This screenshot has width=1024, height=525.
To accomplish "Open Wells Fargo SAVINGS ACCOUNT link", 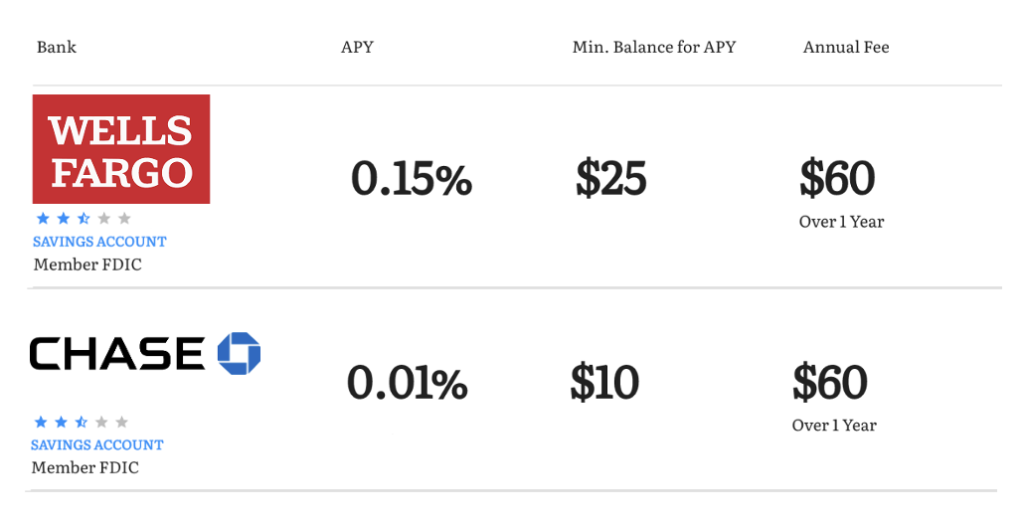I will [100, 242].
